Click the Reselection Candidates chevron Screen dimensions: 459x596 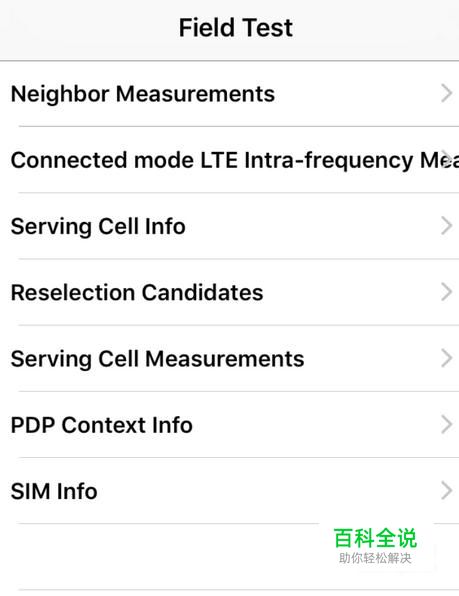tap(447, 292)
